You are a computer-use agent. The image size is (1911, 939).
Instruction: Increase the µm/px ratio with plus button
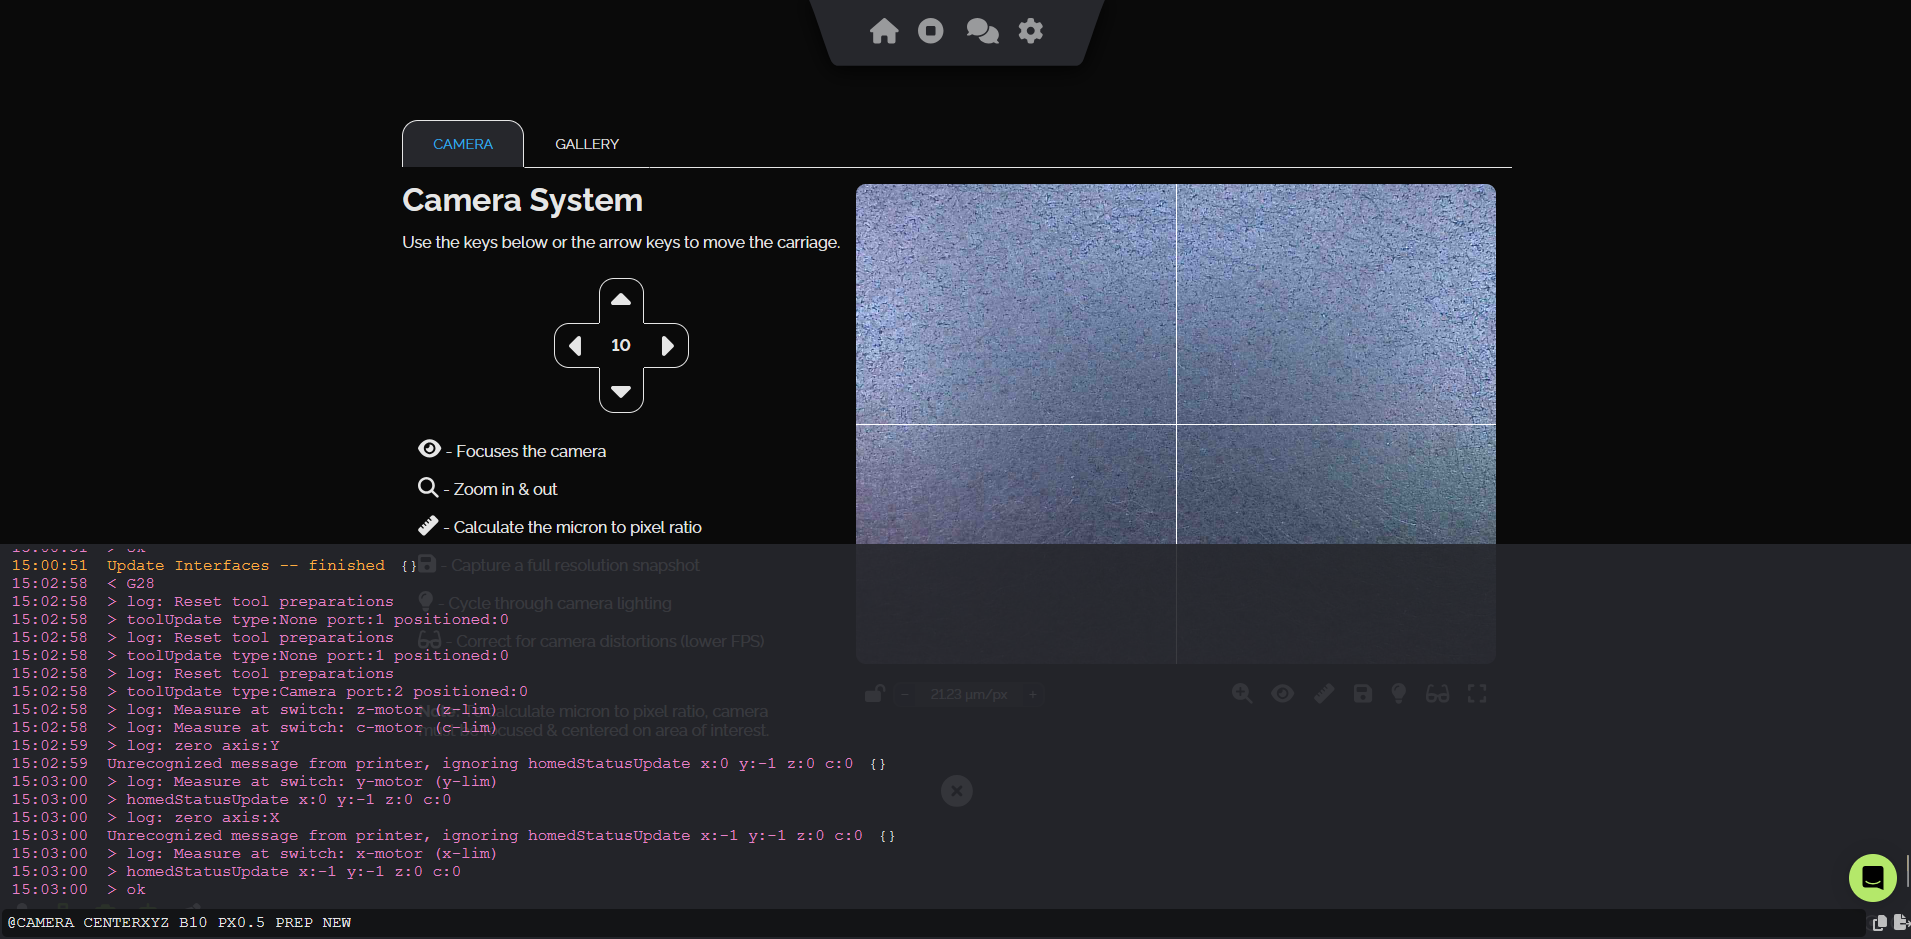(x=1033, y=694)
